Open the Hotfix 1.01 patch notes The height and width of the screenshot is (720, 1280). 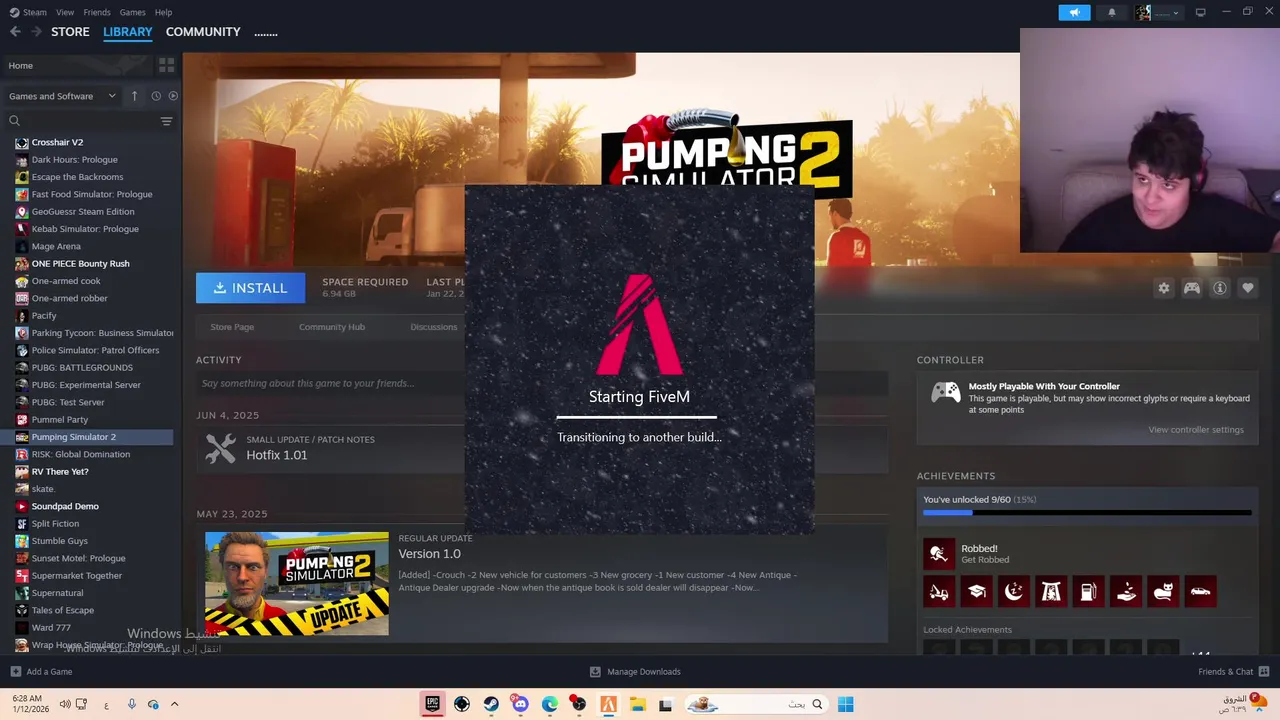point(277,455)
